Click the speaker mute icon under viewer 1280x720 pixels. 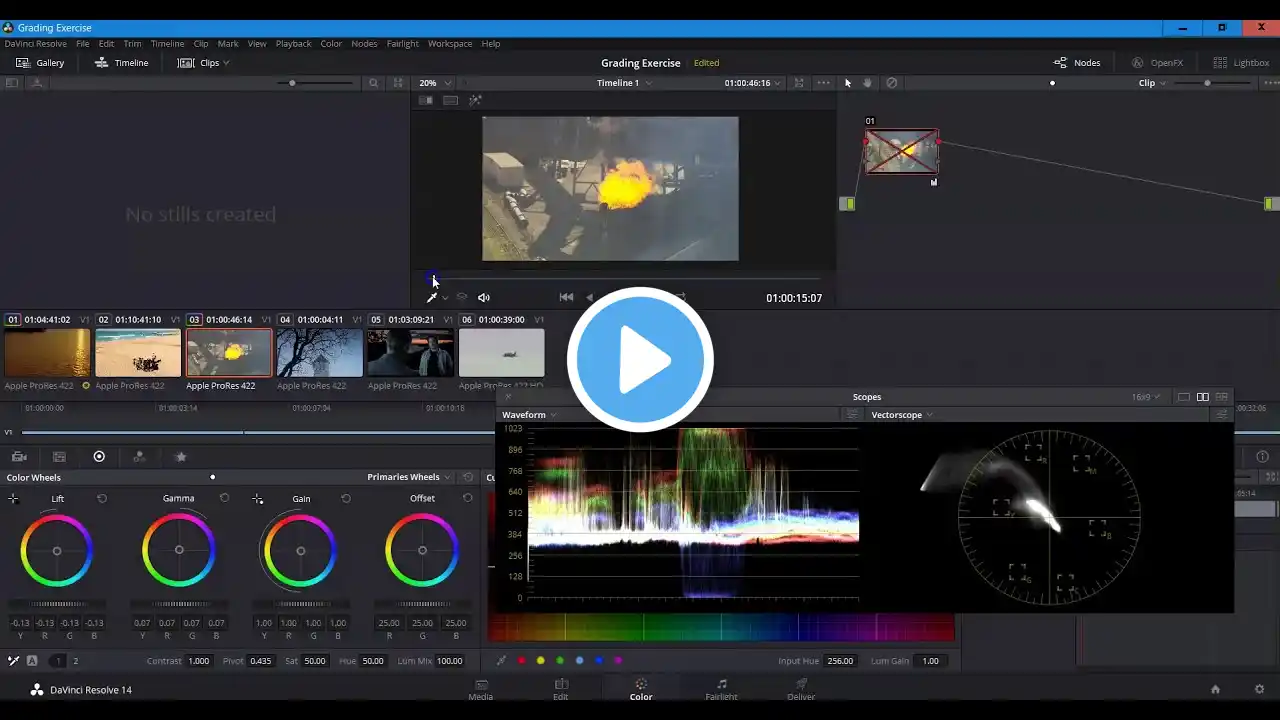point(484,297)
